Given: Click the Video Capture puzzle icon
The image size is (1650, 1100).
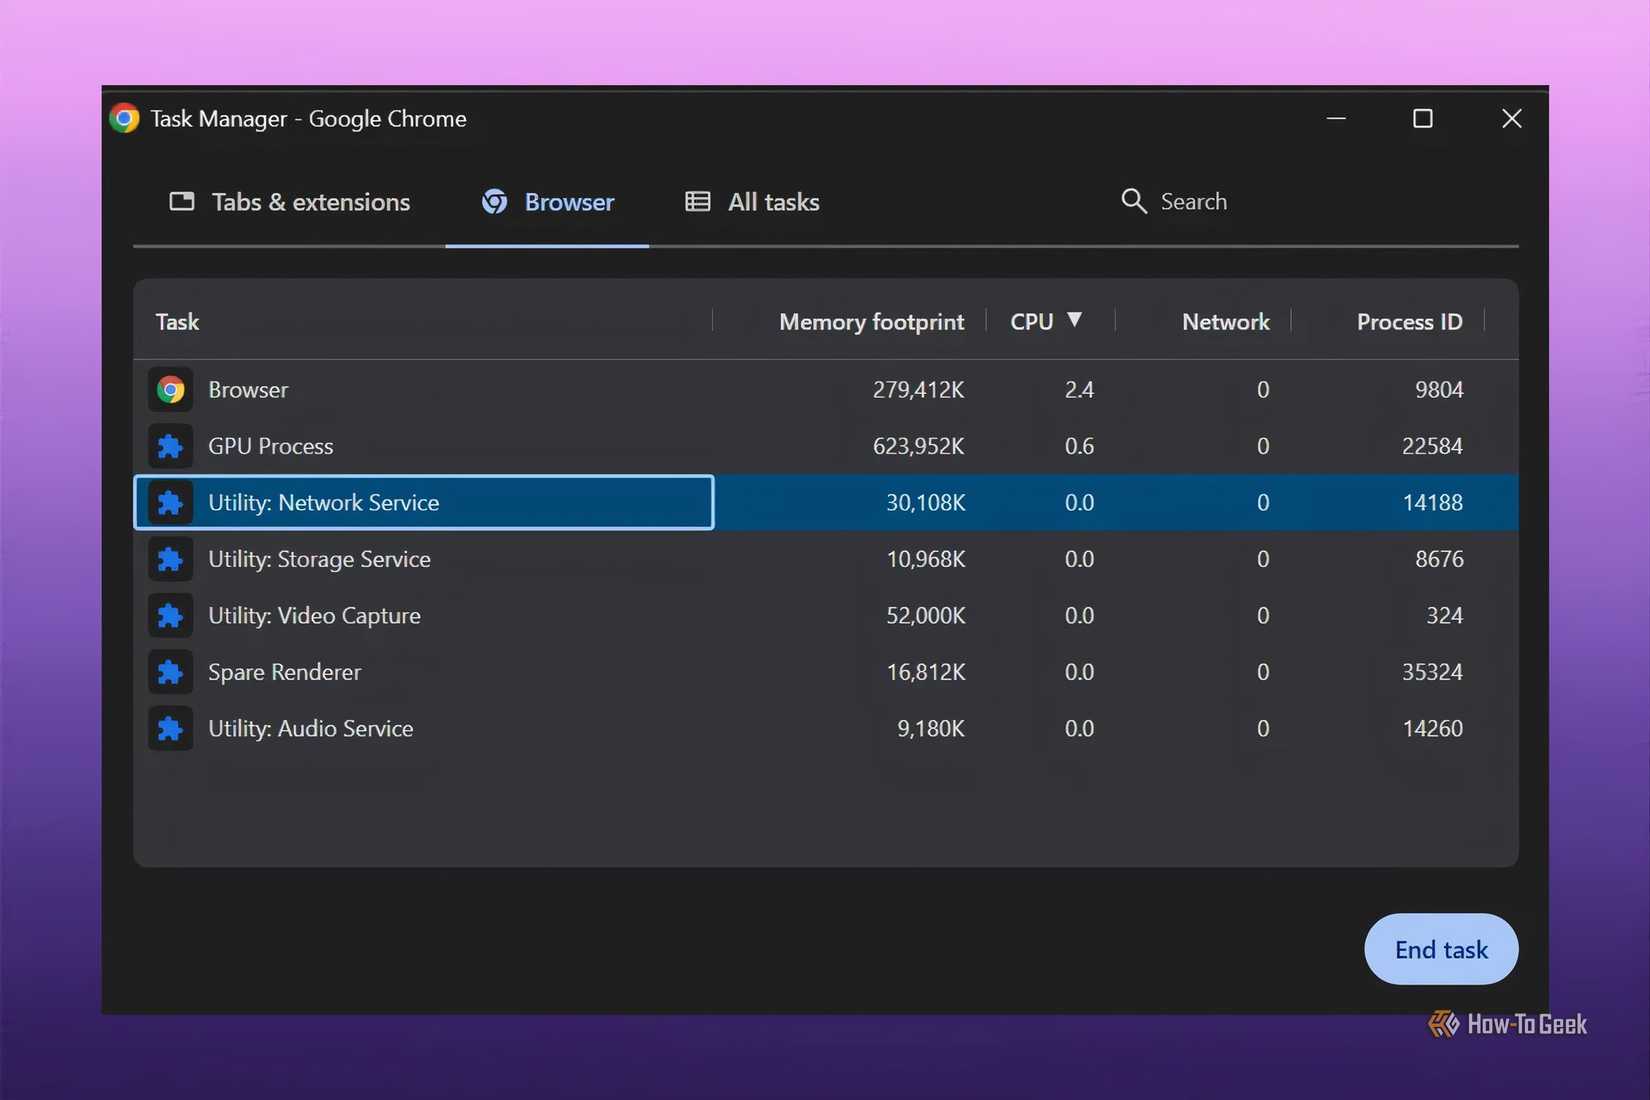Looking at the screenshot, I should [171, 615].
